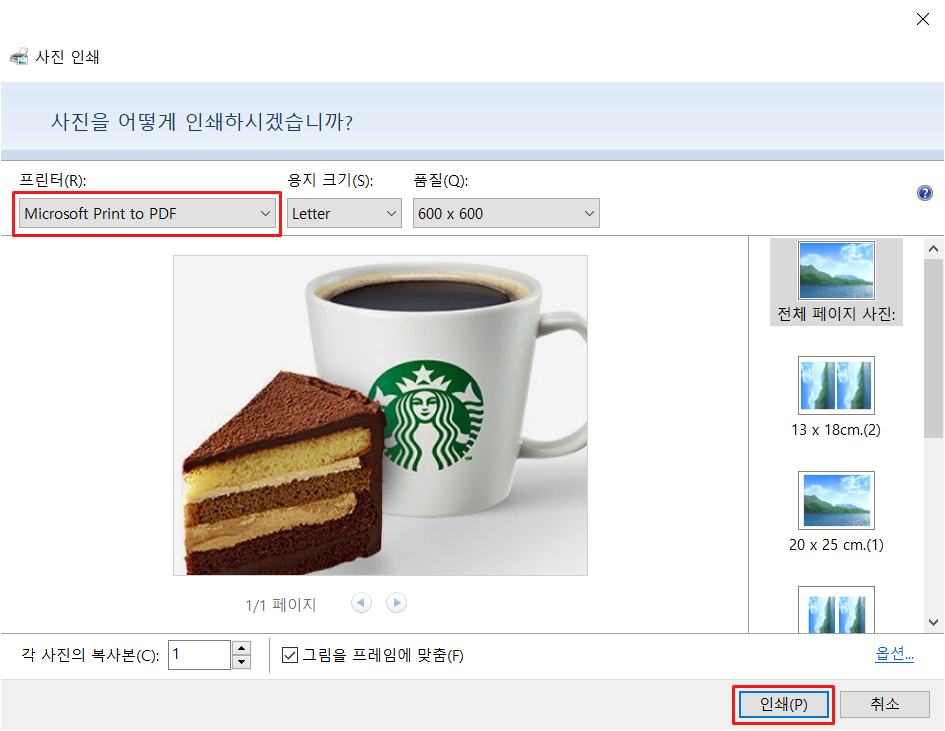The width and height of the screenshot is (945, 731).
Task: Click the layout list scroll up arrow
Action: 934,249
